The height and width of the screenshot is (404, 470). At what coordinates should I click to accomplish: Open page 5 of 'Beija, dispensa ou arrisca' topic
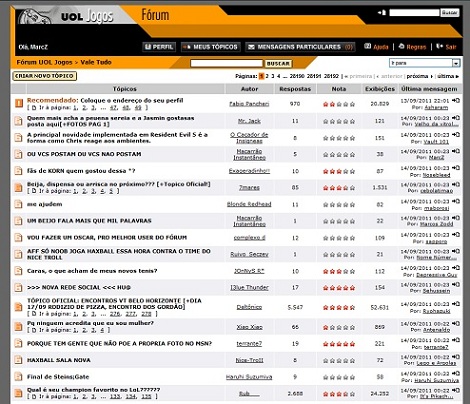point(111,191)
